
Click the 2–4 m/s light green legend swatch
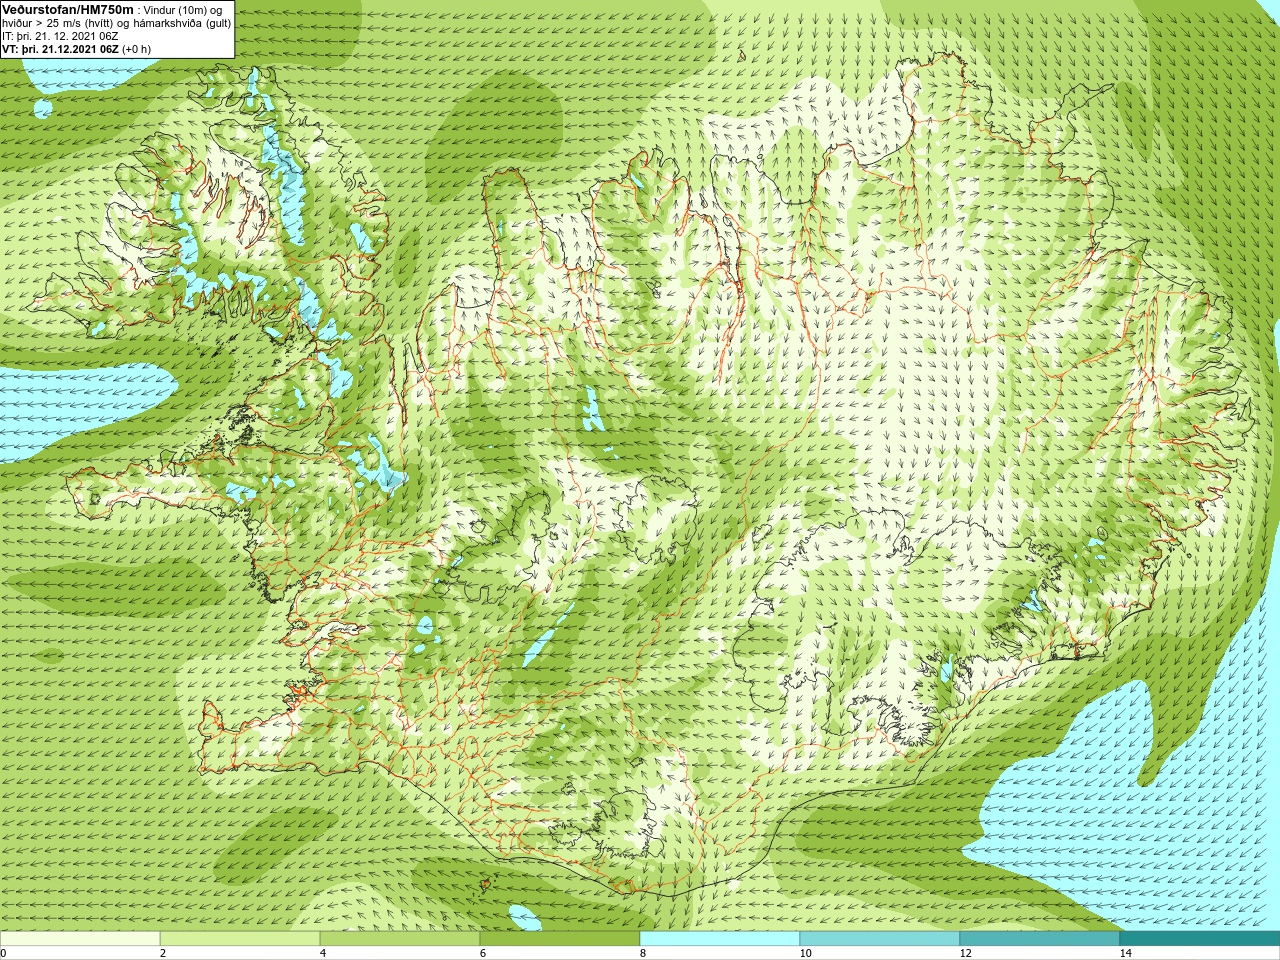point(240,939)
